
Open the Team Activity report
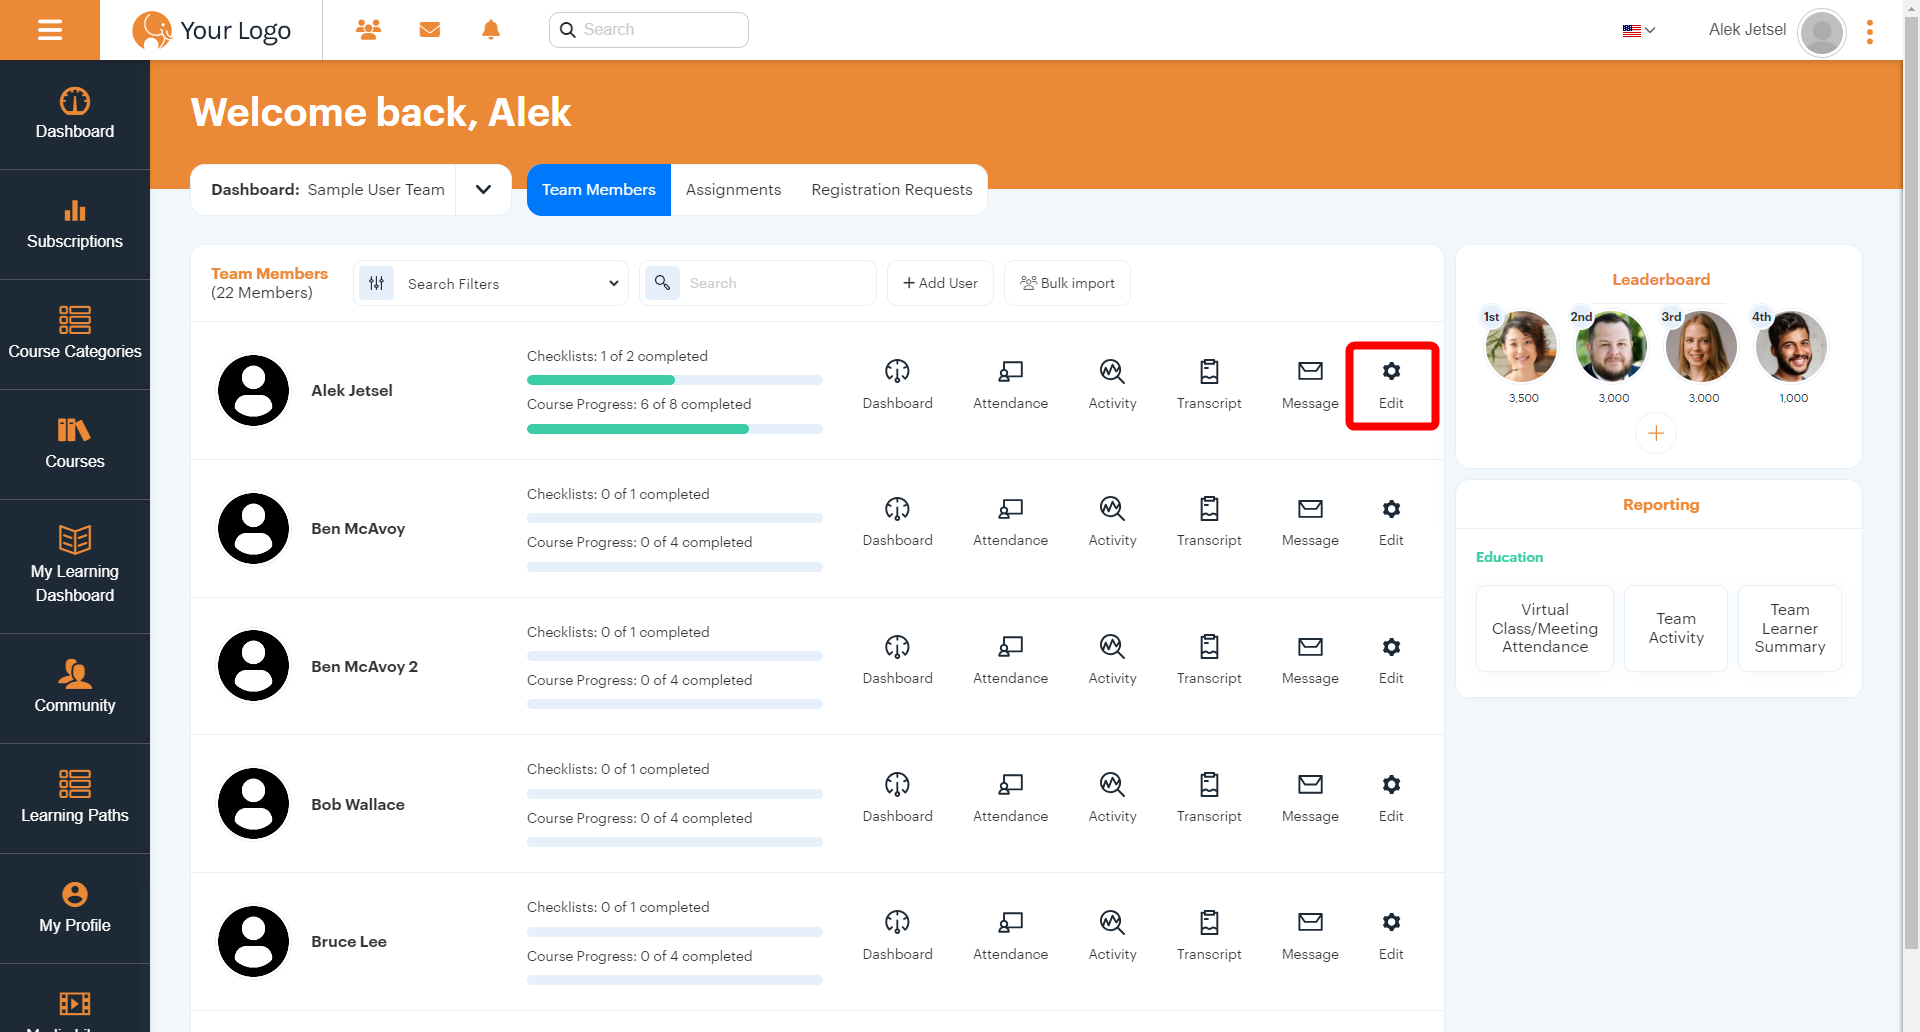coord(1676,628)
